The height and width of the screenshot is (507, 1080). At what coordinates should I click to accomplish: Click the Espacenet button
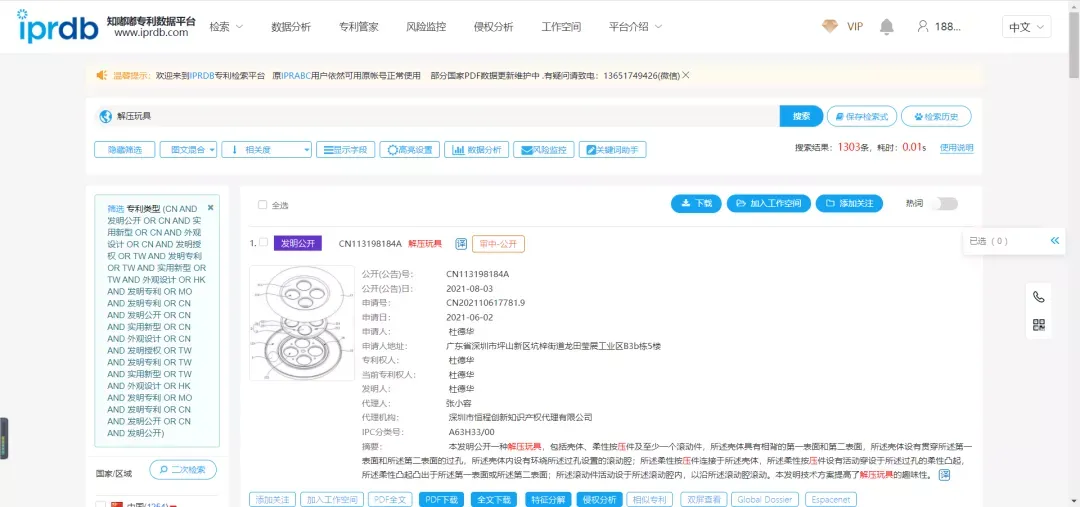pos(831,499)
